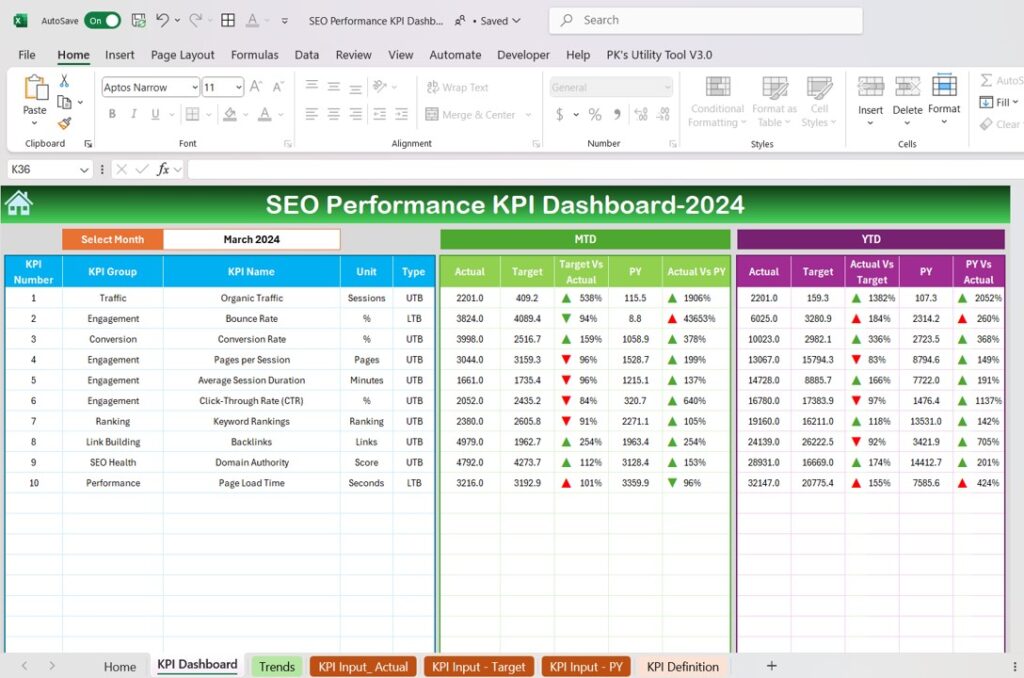Click the Center align icon

tap(334, 114)
